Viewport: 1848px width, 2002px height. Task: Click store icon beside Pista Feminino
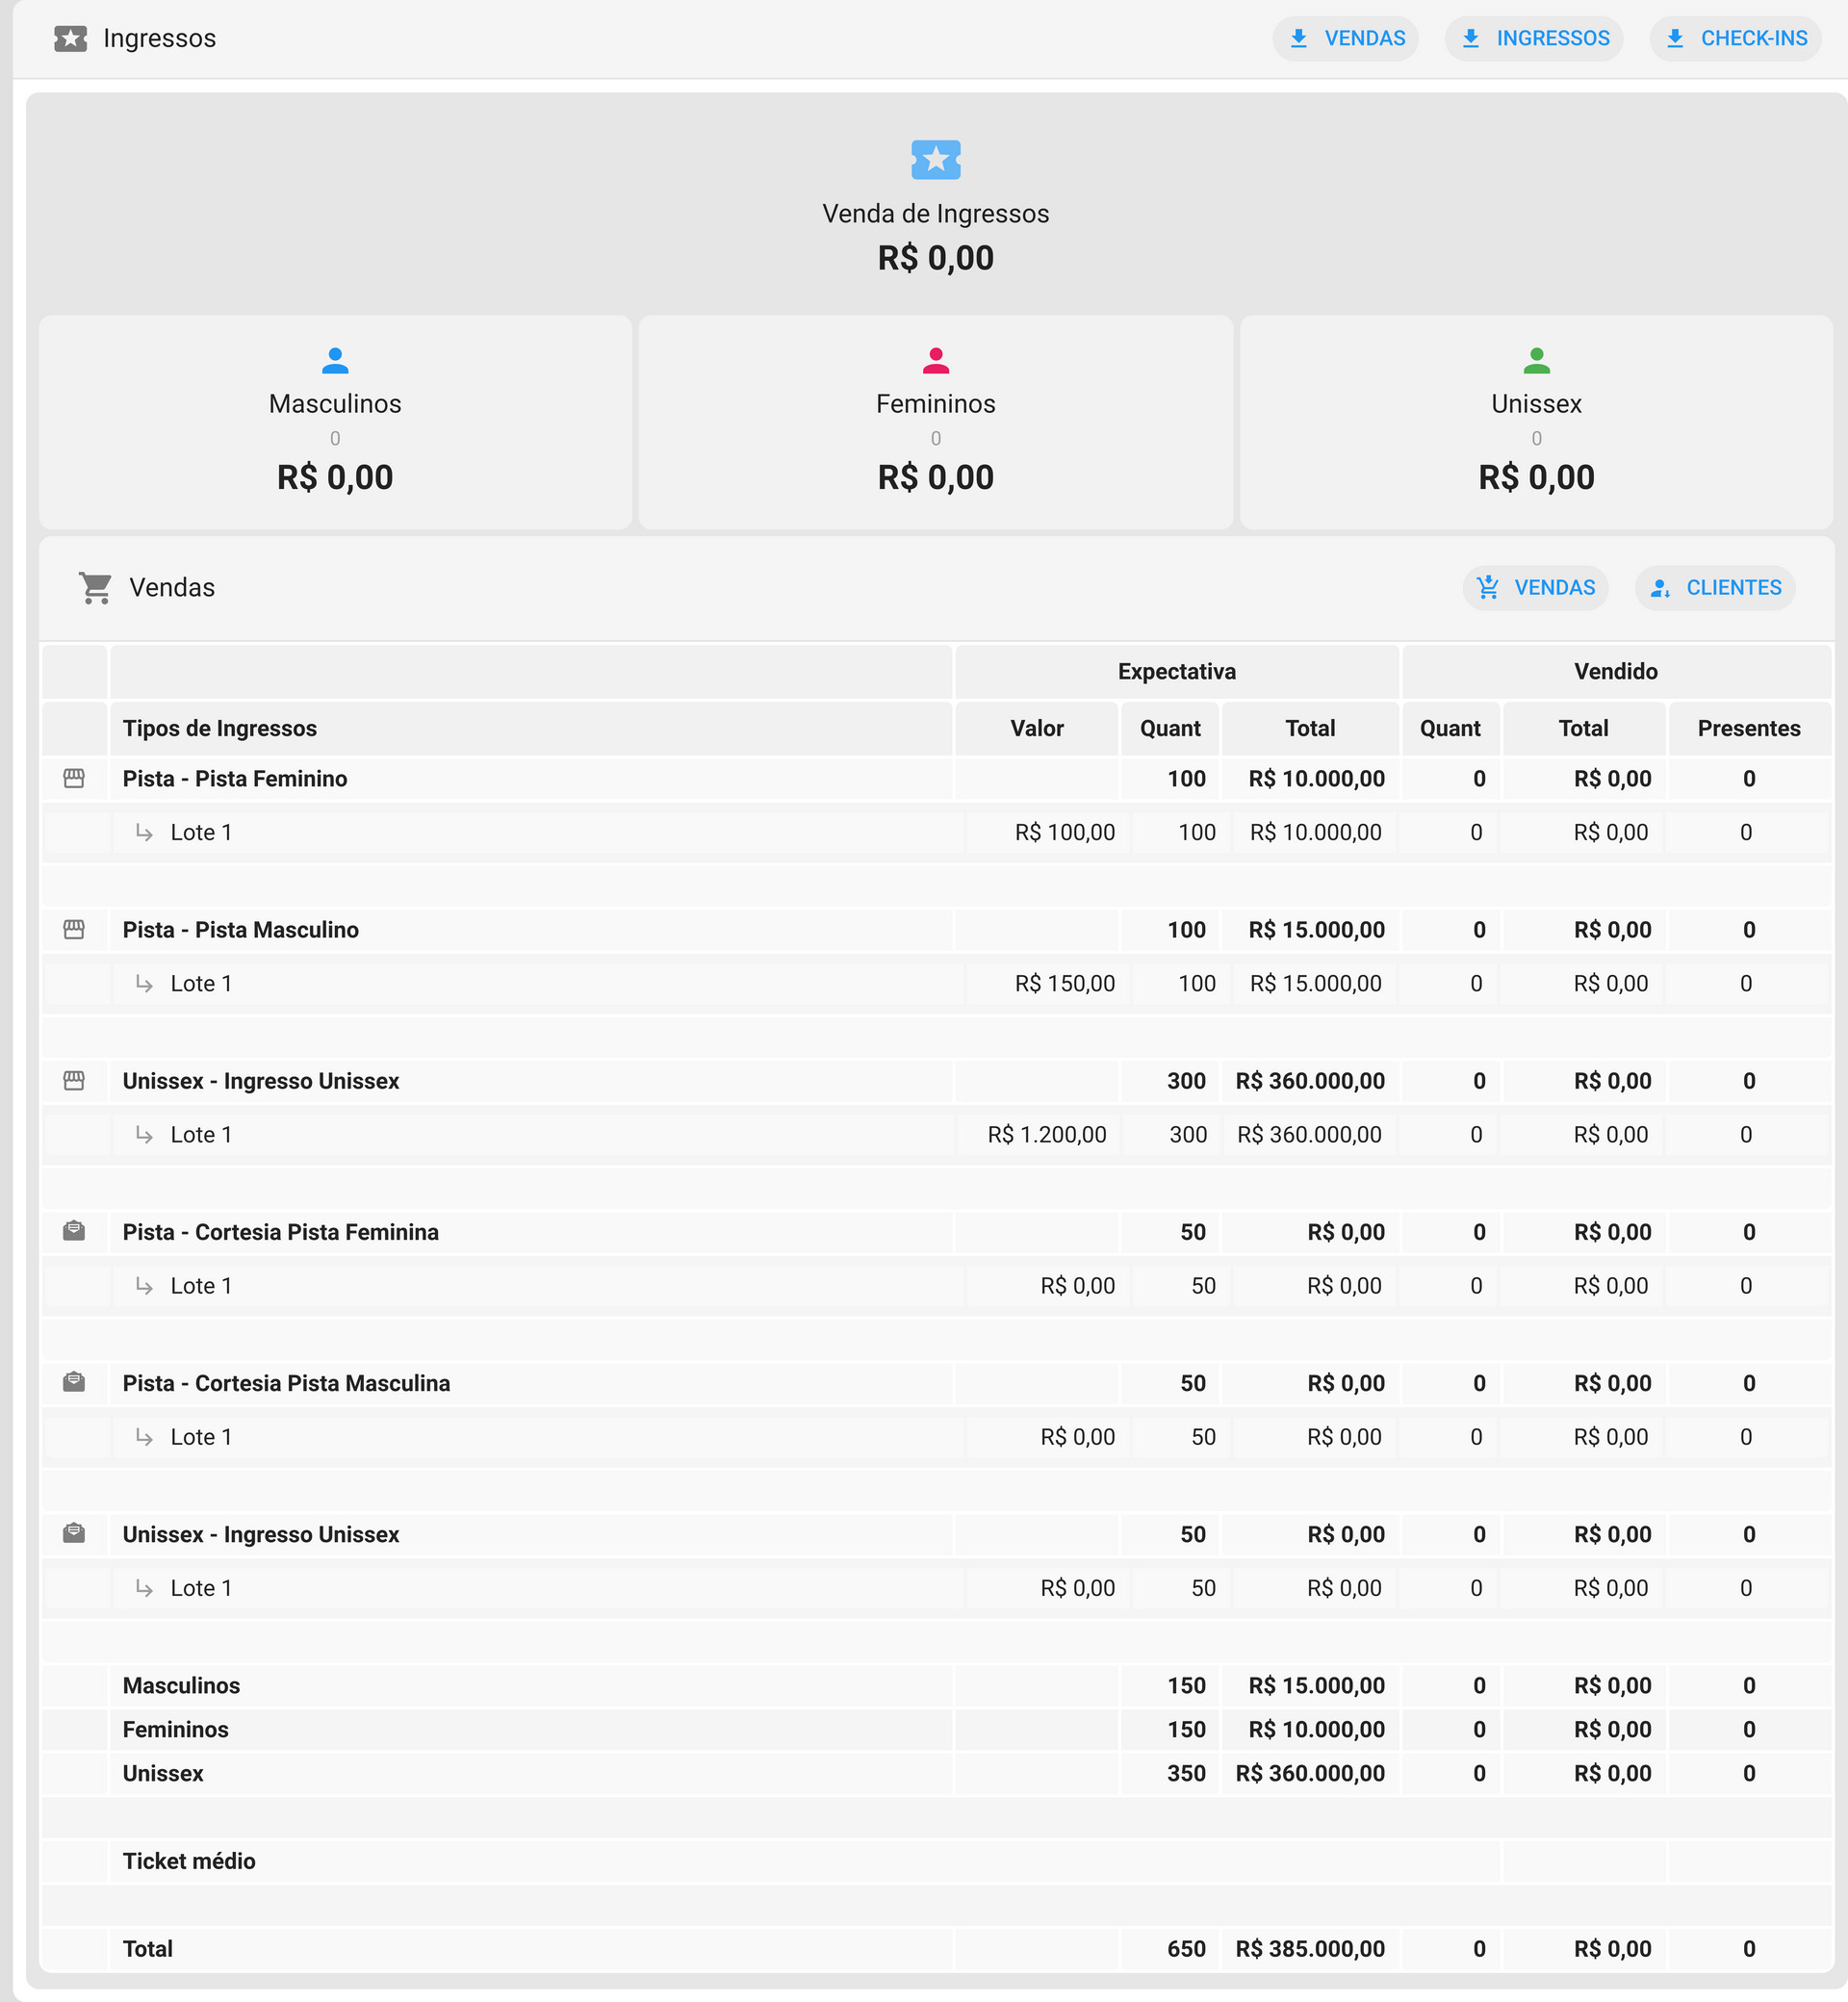74,778
